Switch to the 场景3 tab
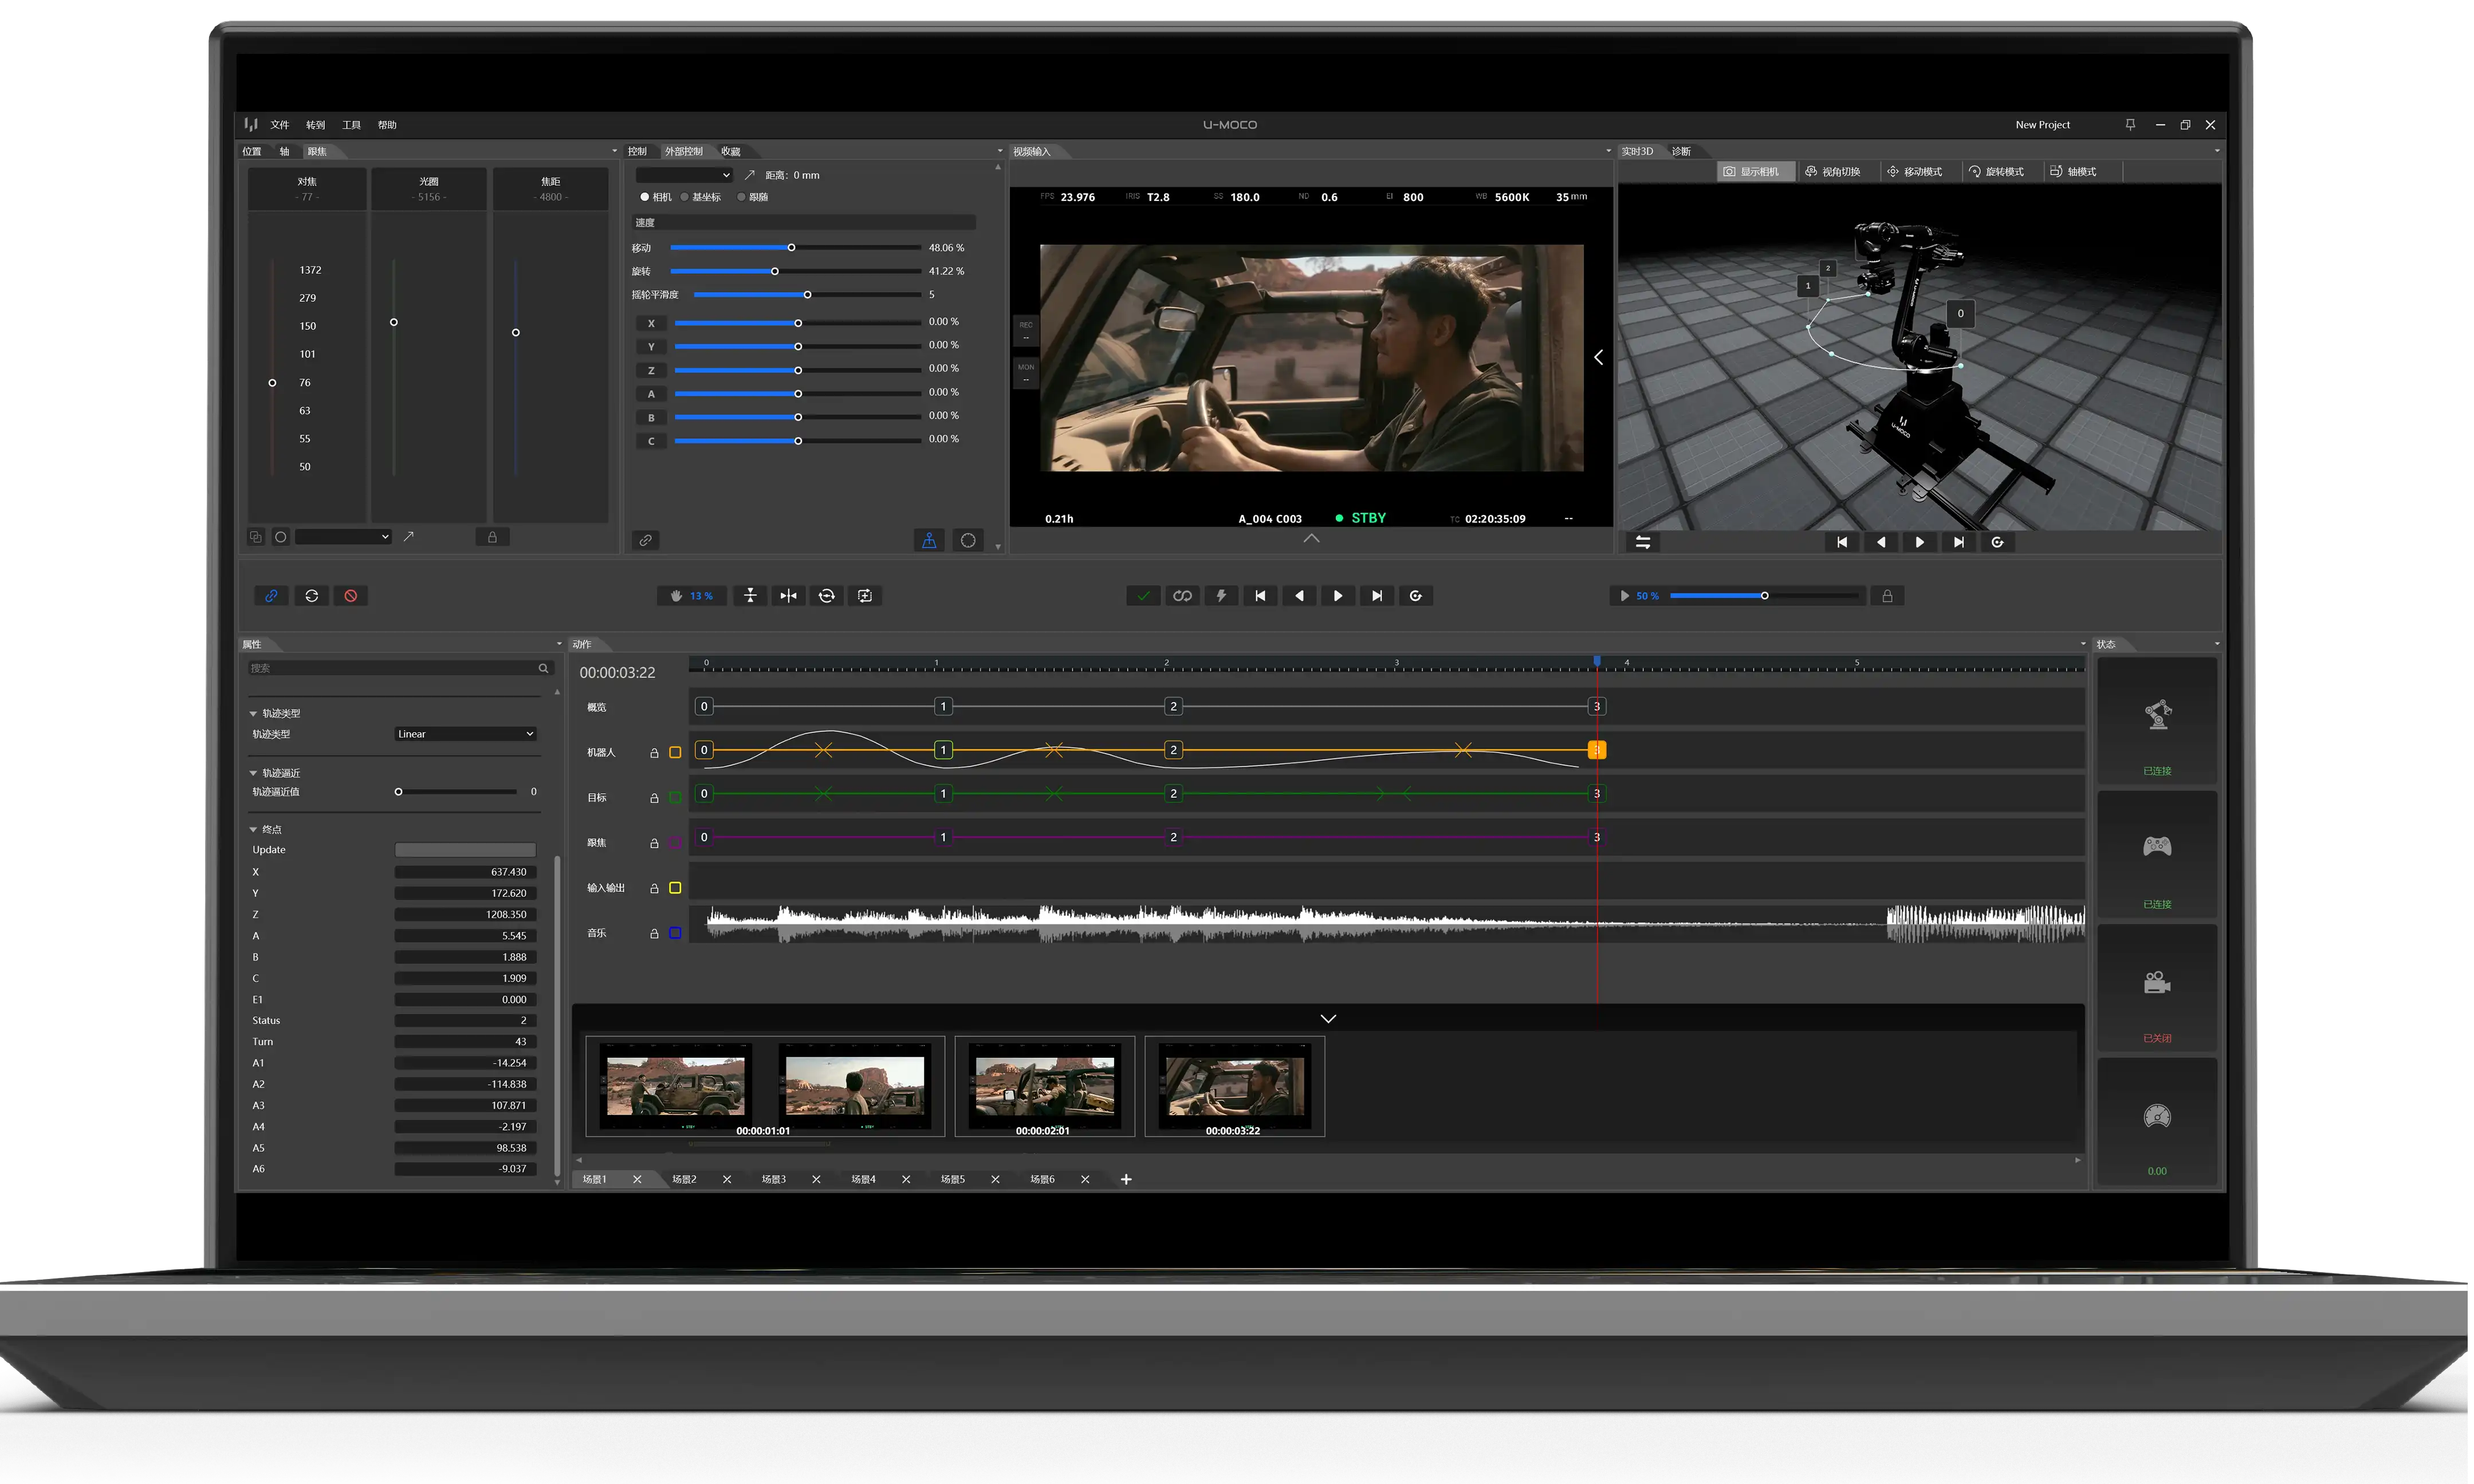This screenshot has width=2474, height=1484. click(x=774, y=1180)
